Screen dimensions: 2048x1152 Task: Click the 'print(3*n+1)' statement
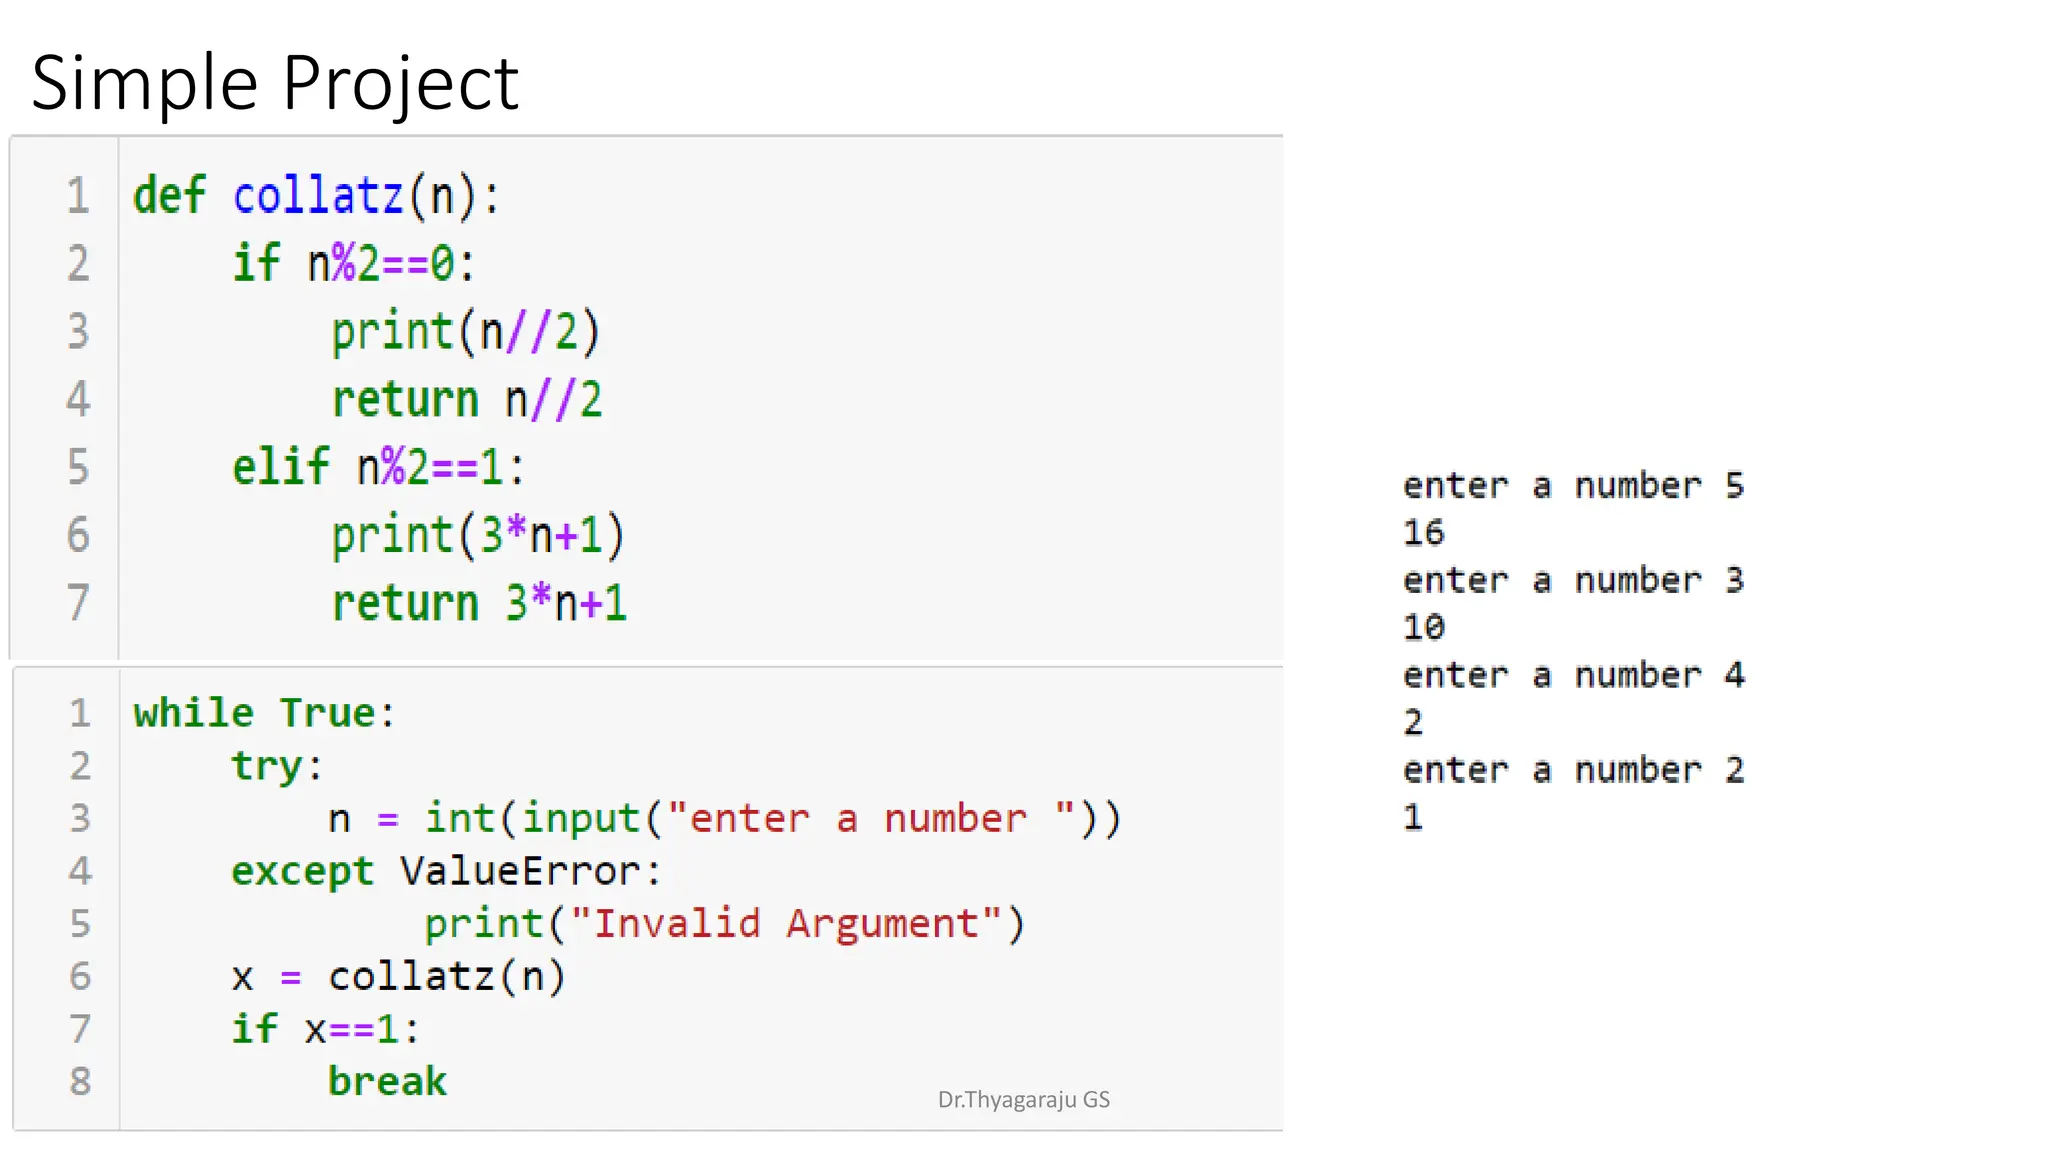[478, 535]
